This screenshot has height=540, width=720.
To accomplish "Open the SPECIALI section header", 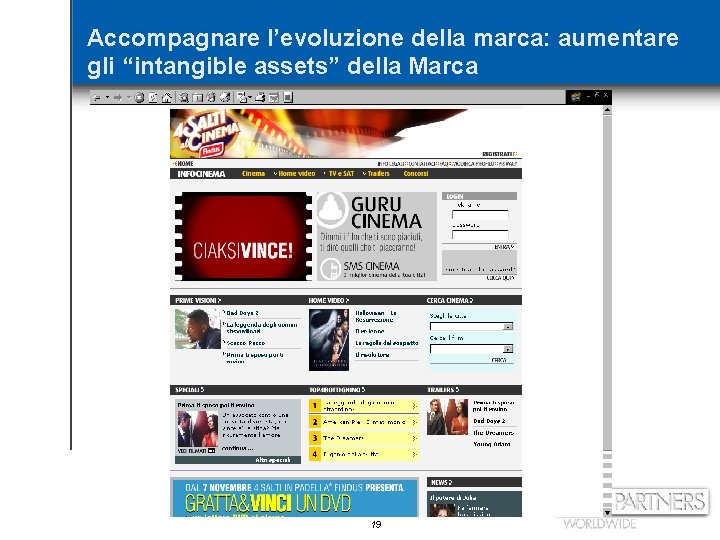I will (190, 390).
